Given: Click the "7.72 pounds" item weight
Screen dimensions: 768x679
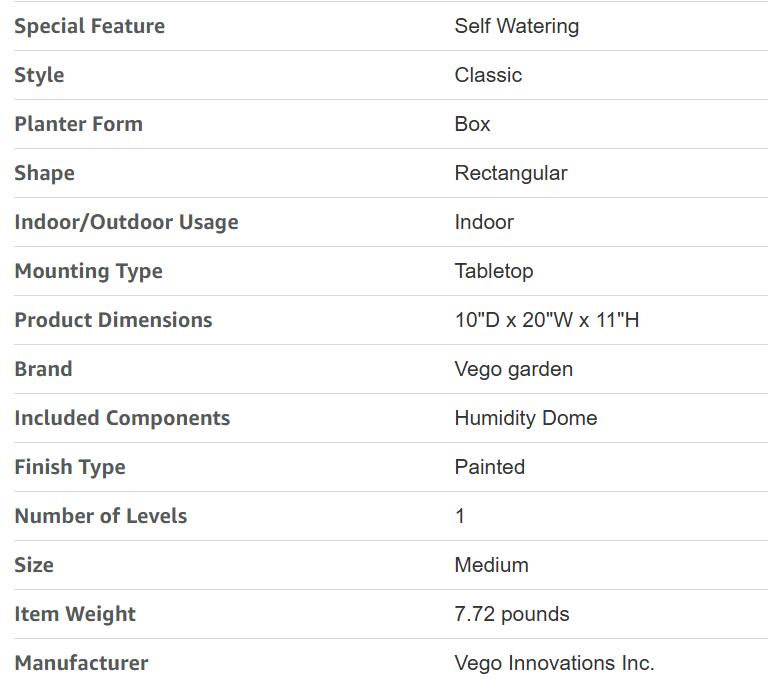Looking at the screenshot, I should (511, 614).
